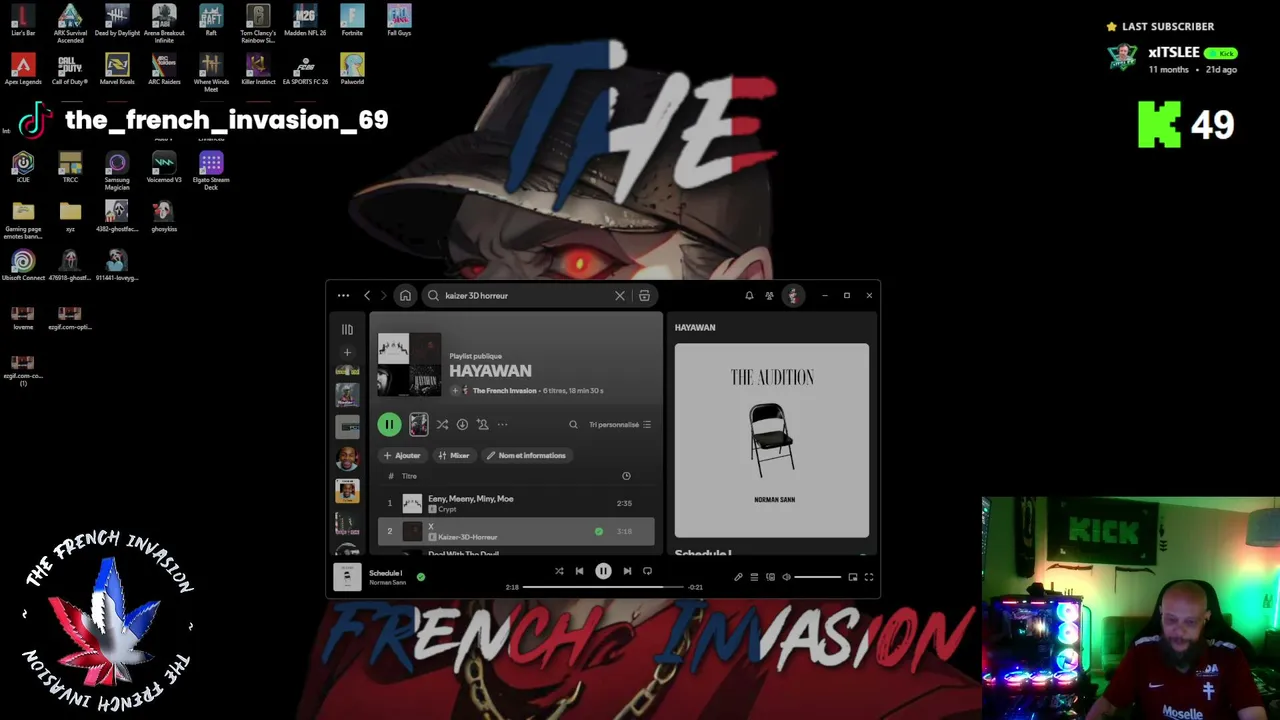Select the iCUE desktop icon
Image resolution: width=1280 pixels, height=720 pixels.
23,167
